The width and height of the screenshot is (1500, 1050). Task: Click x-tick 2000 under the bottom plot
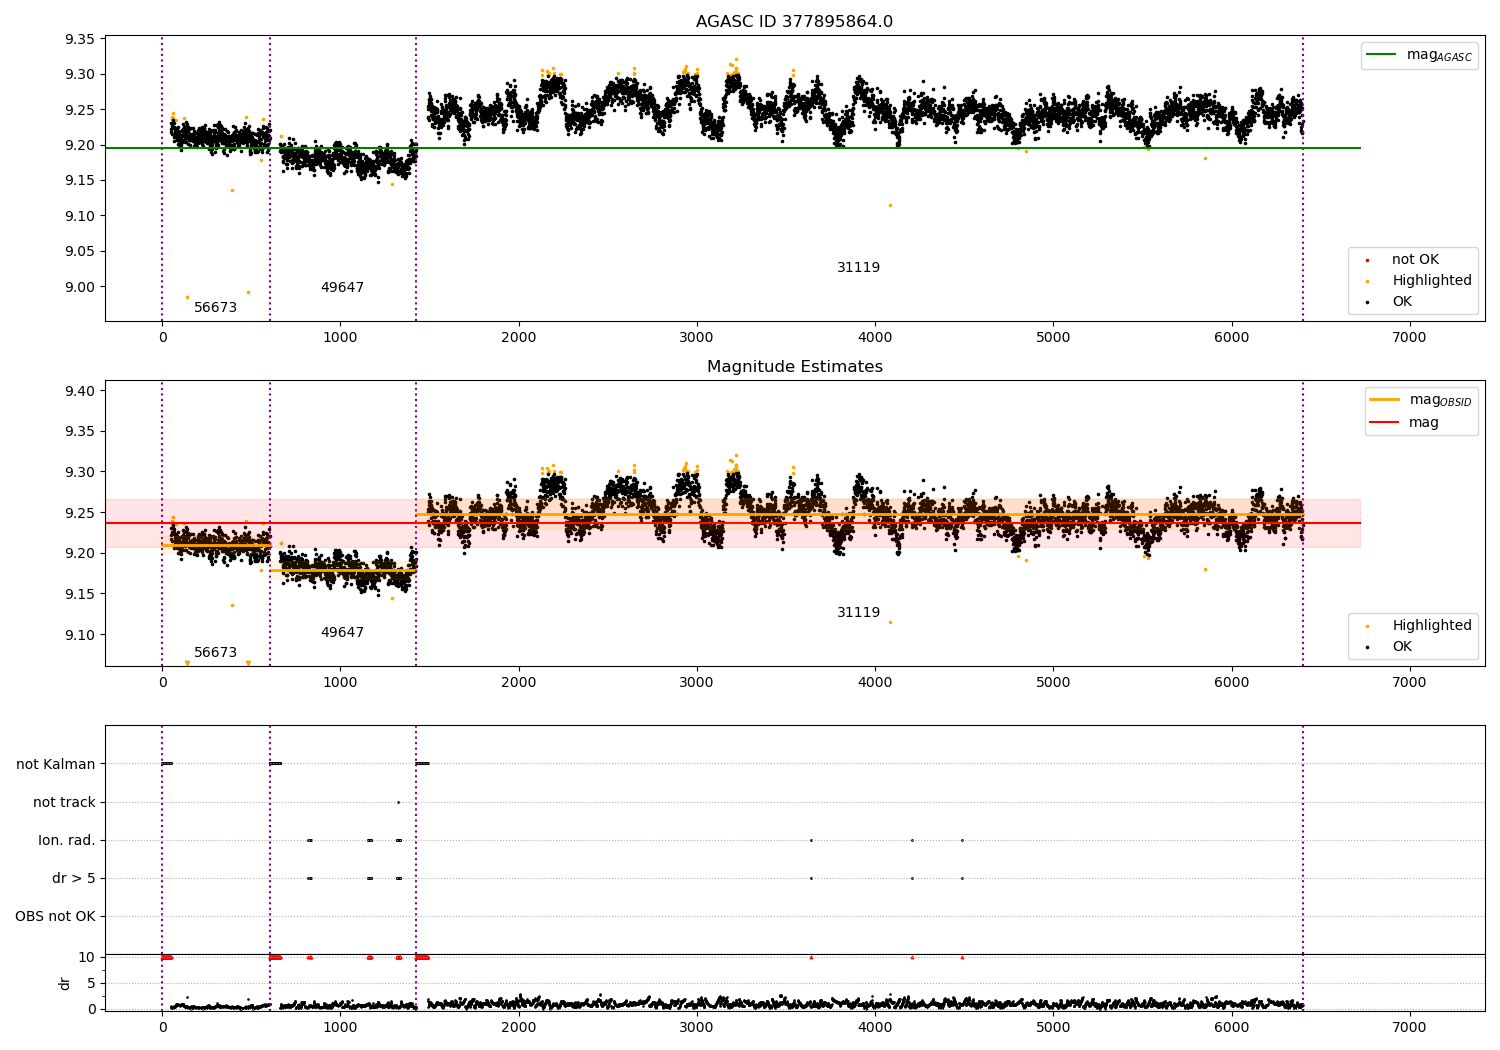518,1027
